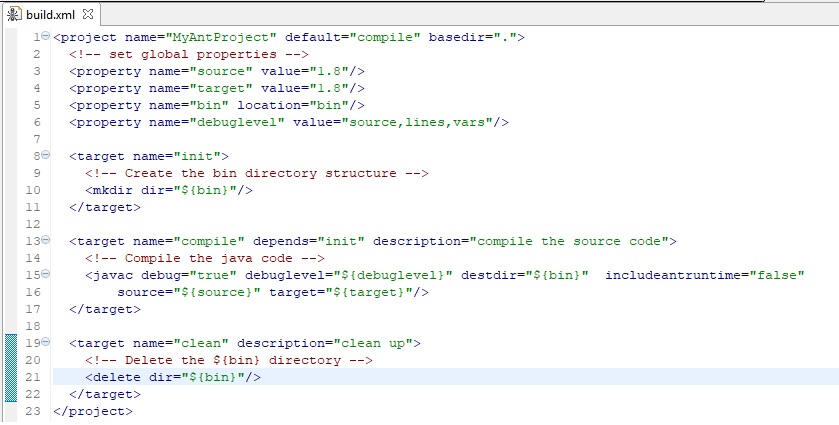Click the project name "MyAntProject"
This screenshot has width=839, height=425.
pyautogui.click(x=221, y=37)
